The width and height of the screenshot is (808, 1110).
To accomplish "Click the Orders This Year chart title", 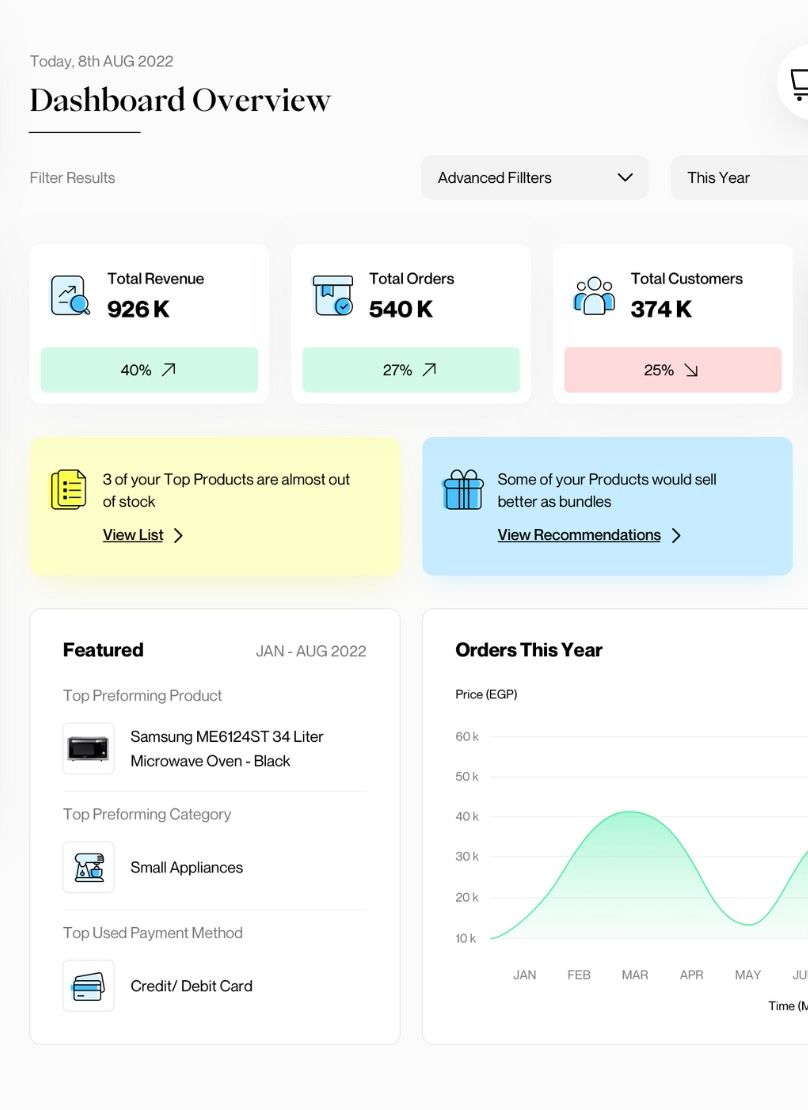I will 529,650.
